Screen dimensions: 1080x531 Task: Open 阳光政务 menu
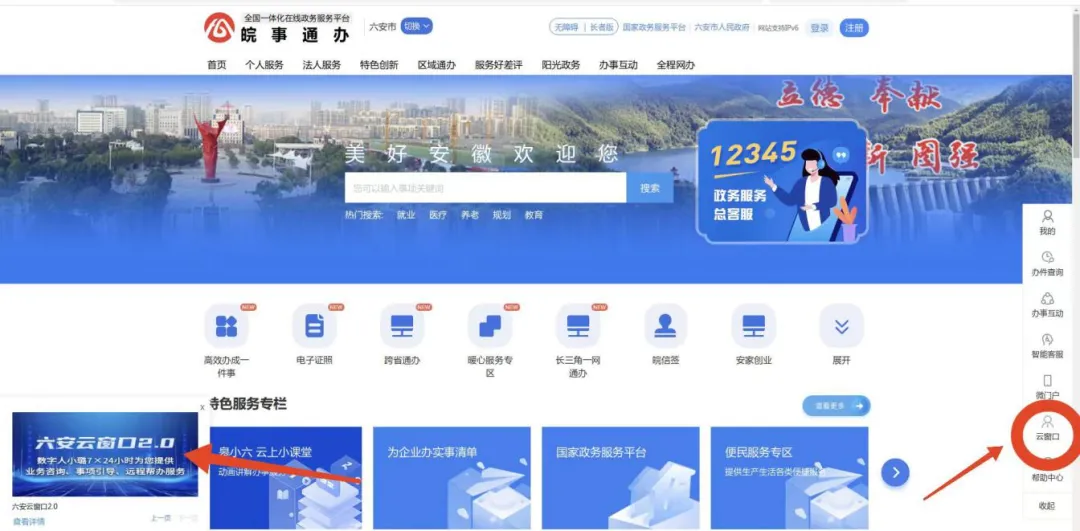coord(561,65)
